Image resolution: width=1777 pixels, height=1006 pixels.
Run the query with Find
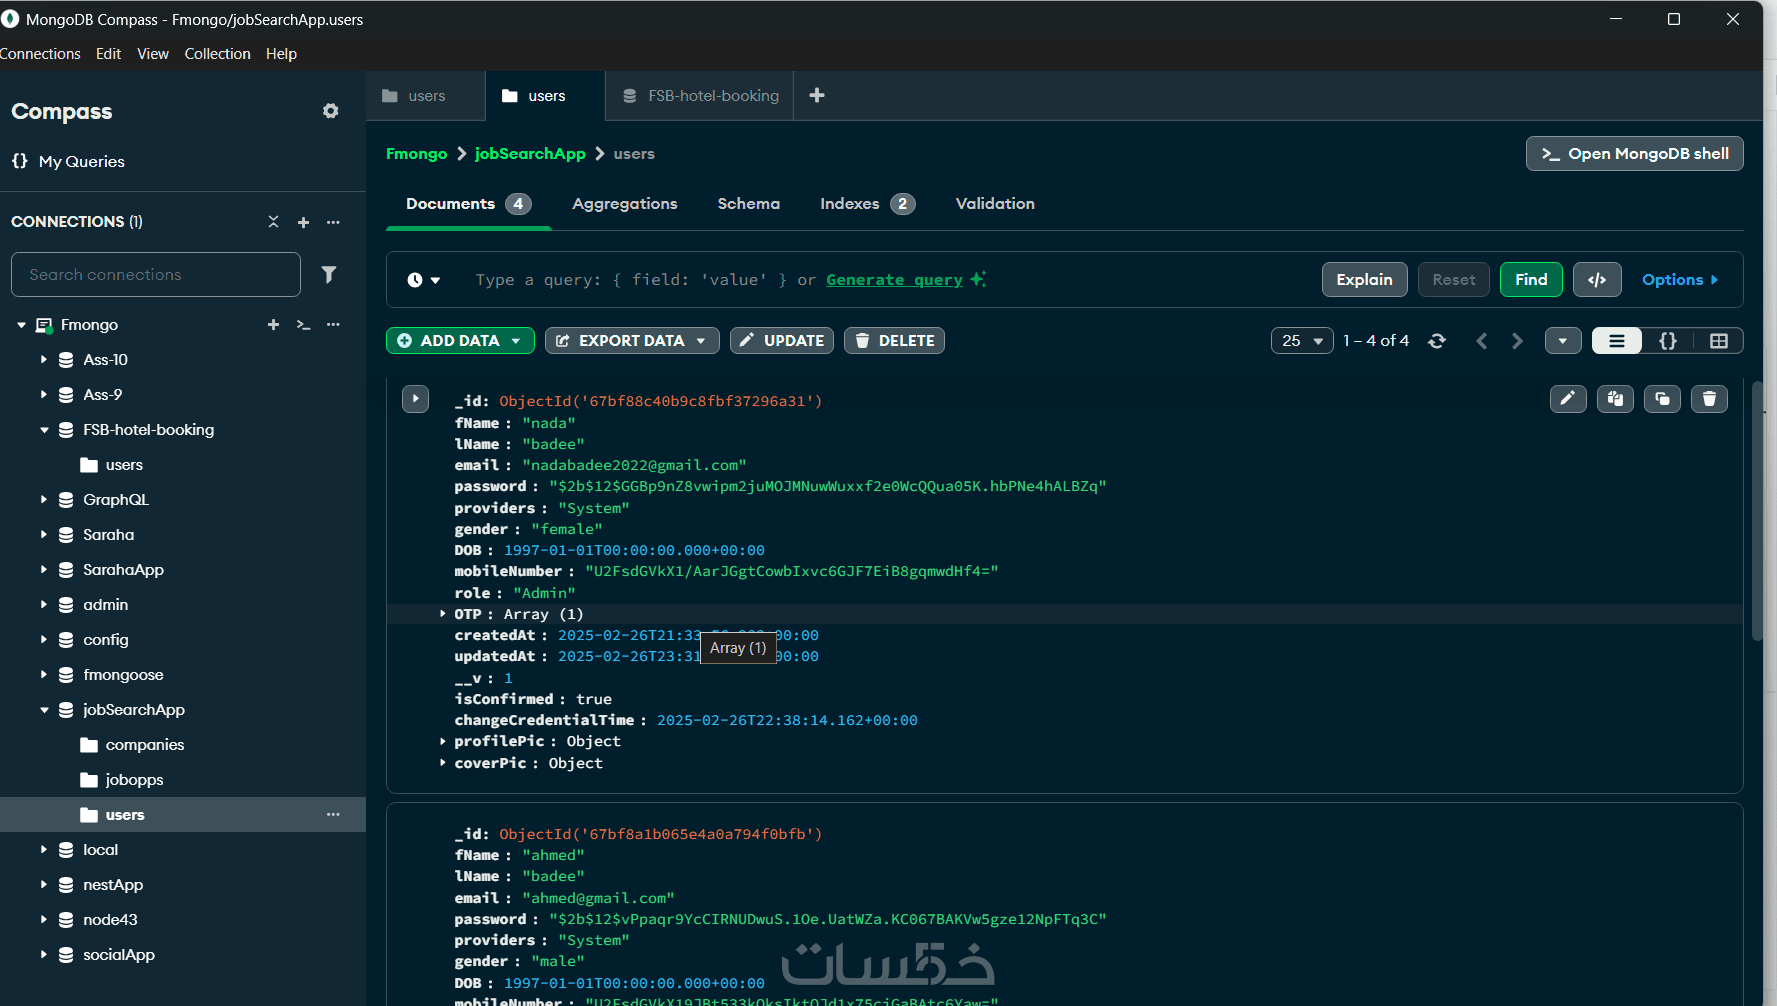1531,280
